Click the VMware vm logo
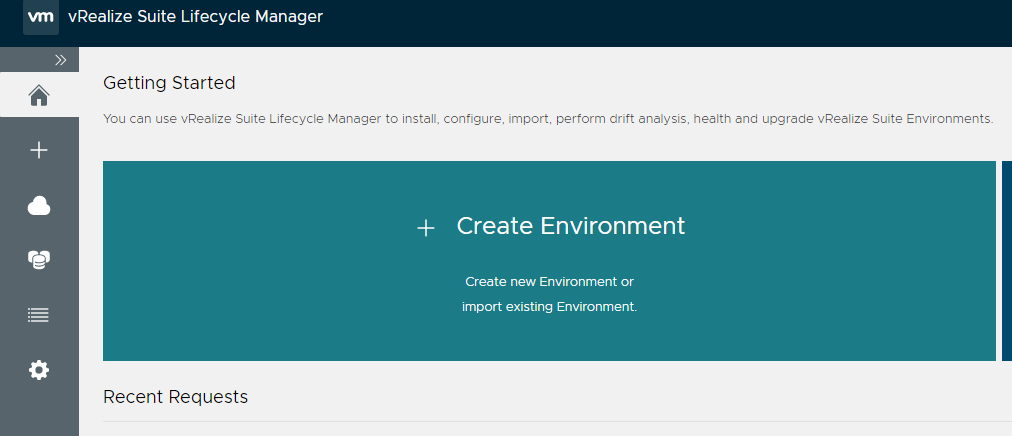The image size is (1012, 436). [40, 17]
